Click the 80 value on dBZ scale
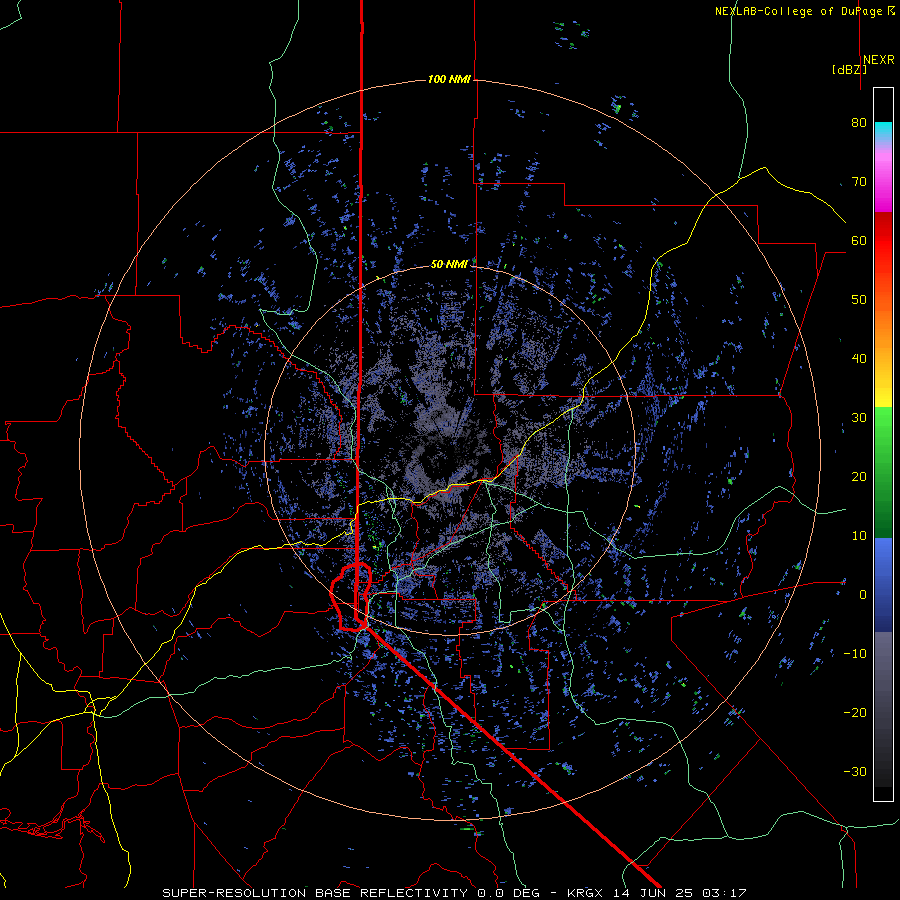The image size is (900, 900). pyautogui.click(x=859, y=122)
